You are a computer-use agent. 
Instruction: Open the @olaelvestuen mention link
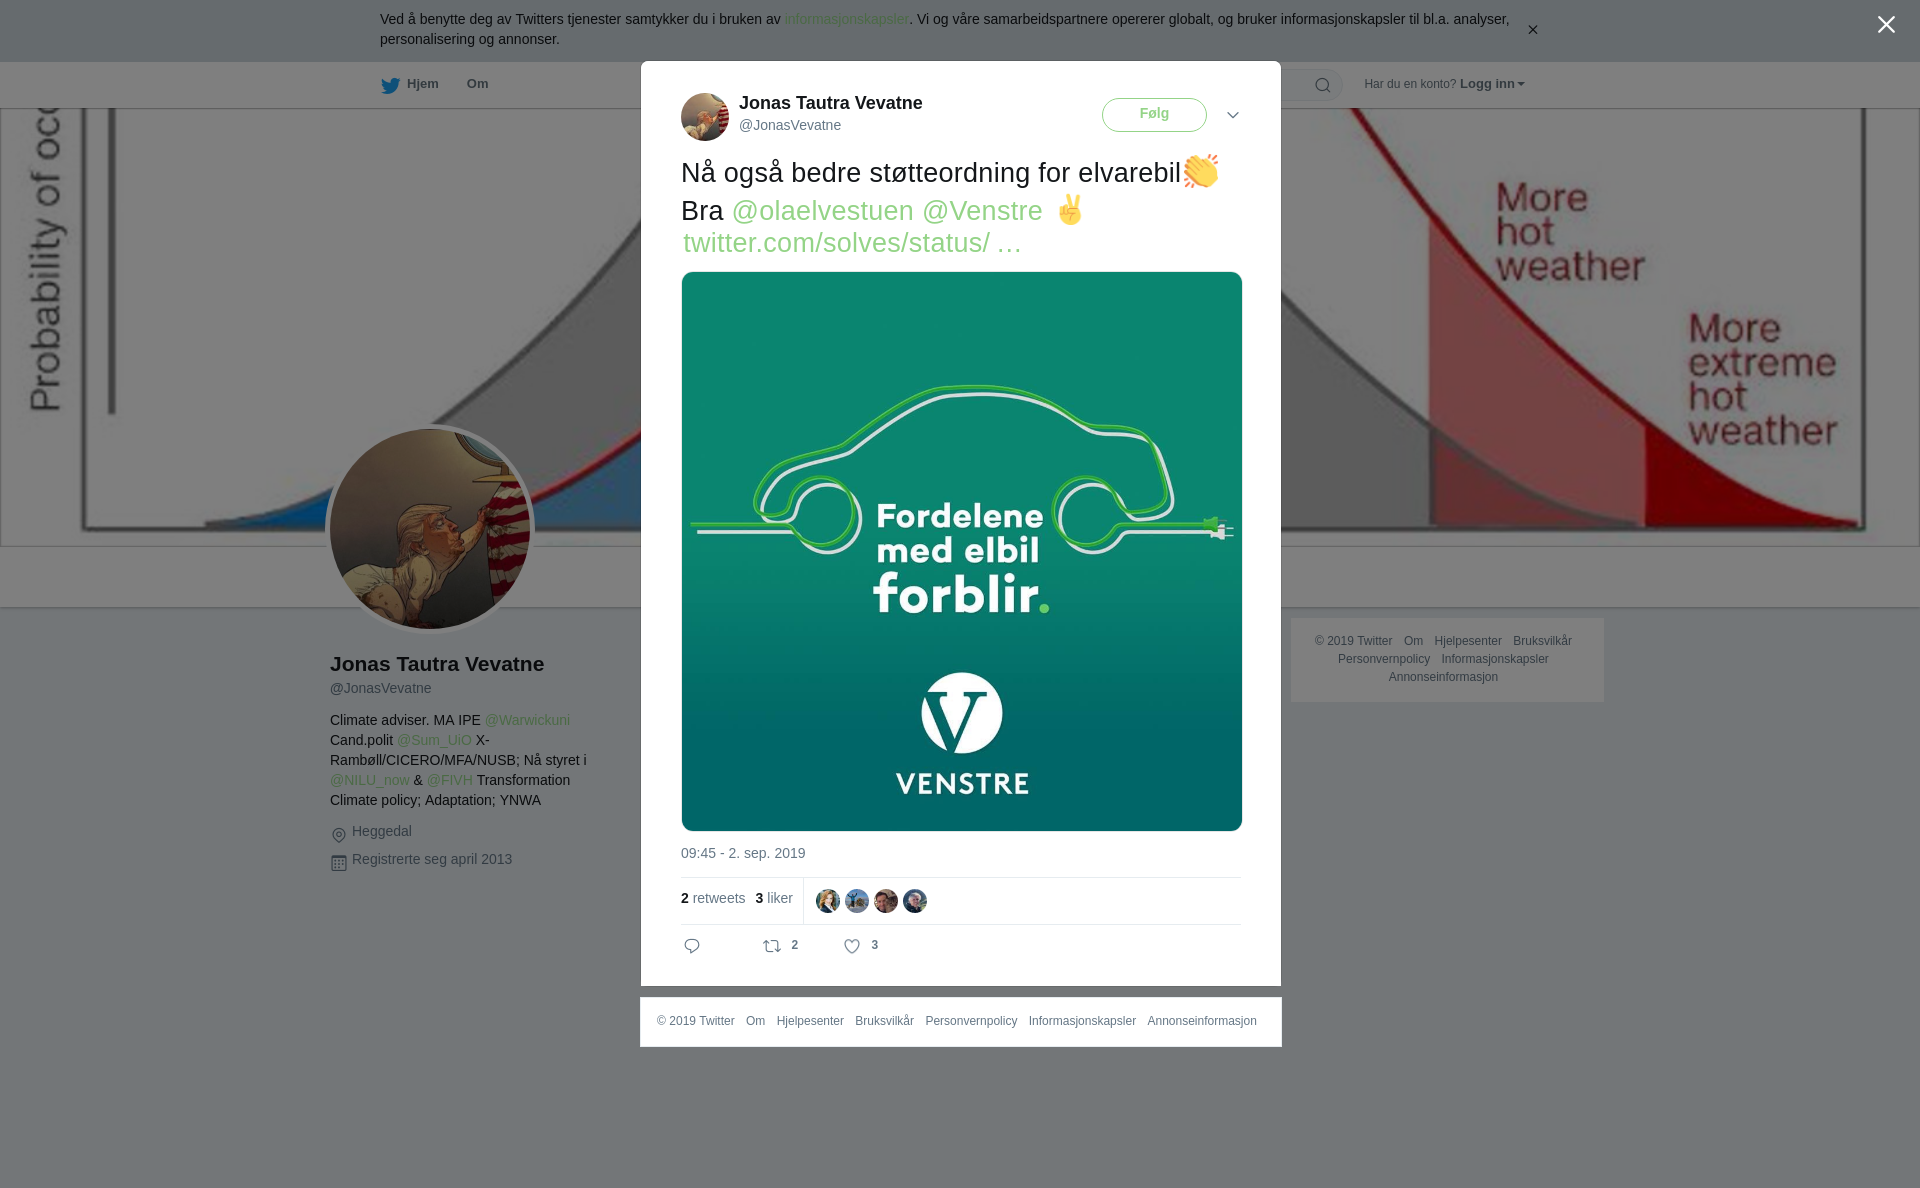point(823,211)
